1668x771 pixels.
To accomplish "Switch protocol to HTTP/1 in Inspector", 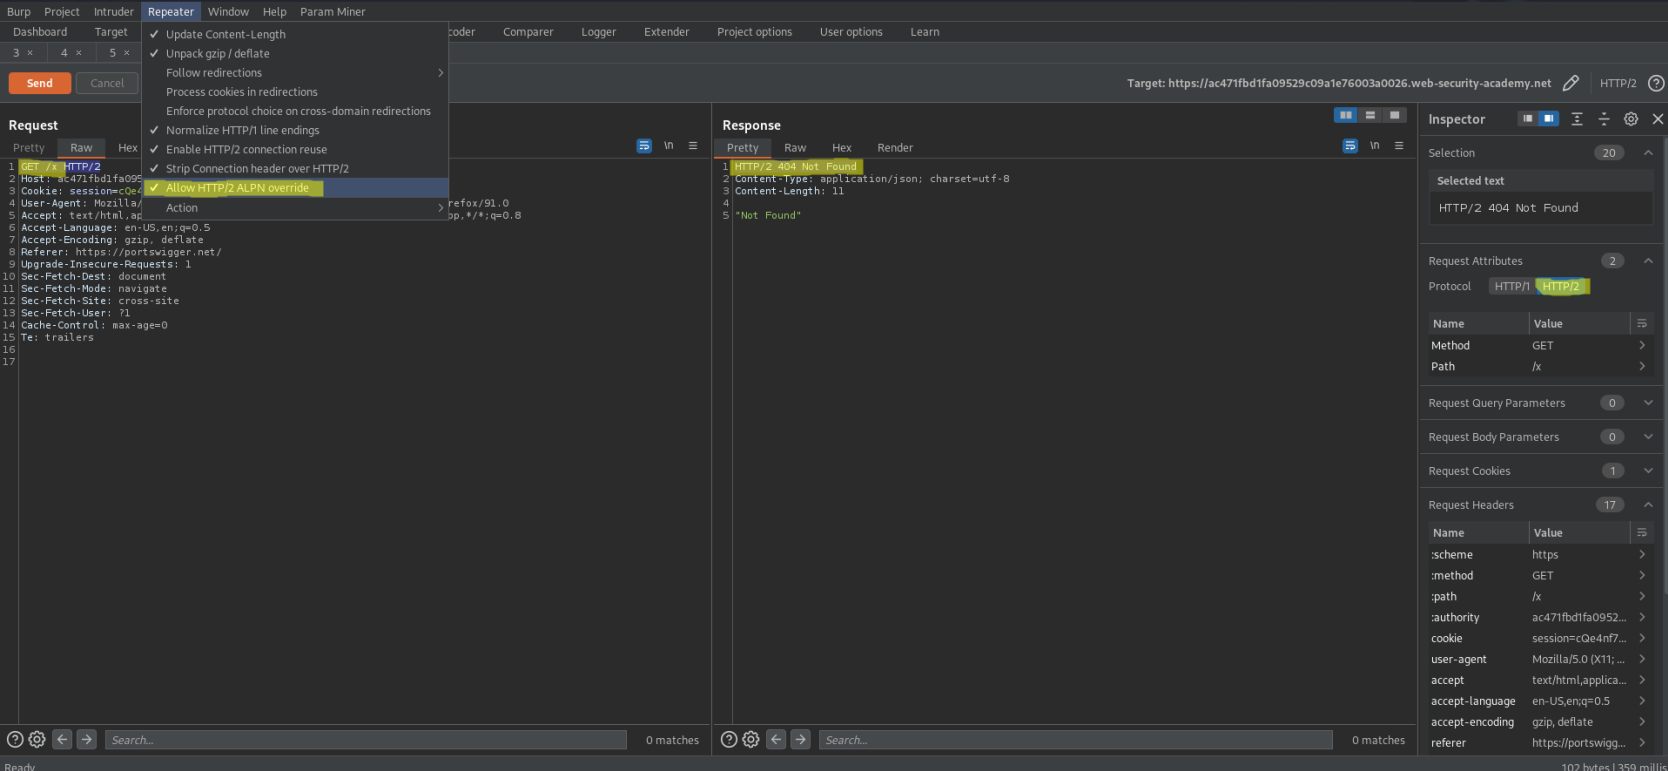I will tap(1511, 286).
